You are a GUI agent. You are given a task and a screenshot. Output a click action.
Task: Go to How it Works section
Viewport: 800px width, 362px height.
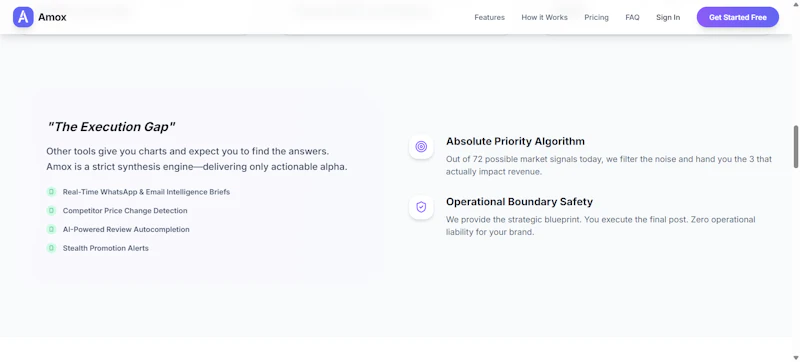pos(544,17)
